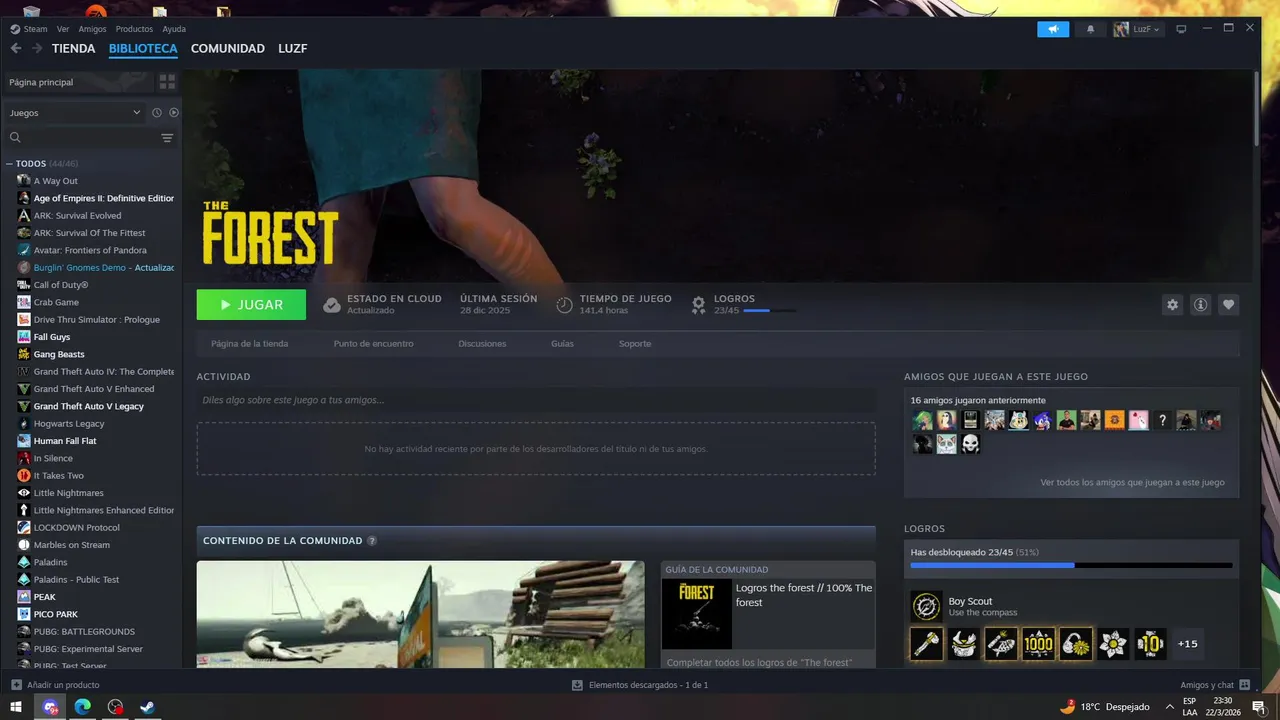
Task: Open the Guías link
Action: 562,344
